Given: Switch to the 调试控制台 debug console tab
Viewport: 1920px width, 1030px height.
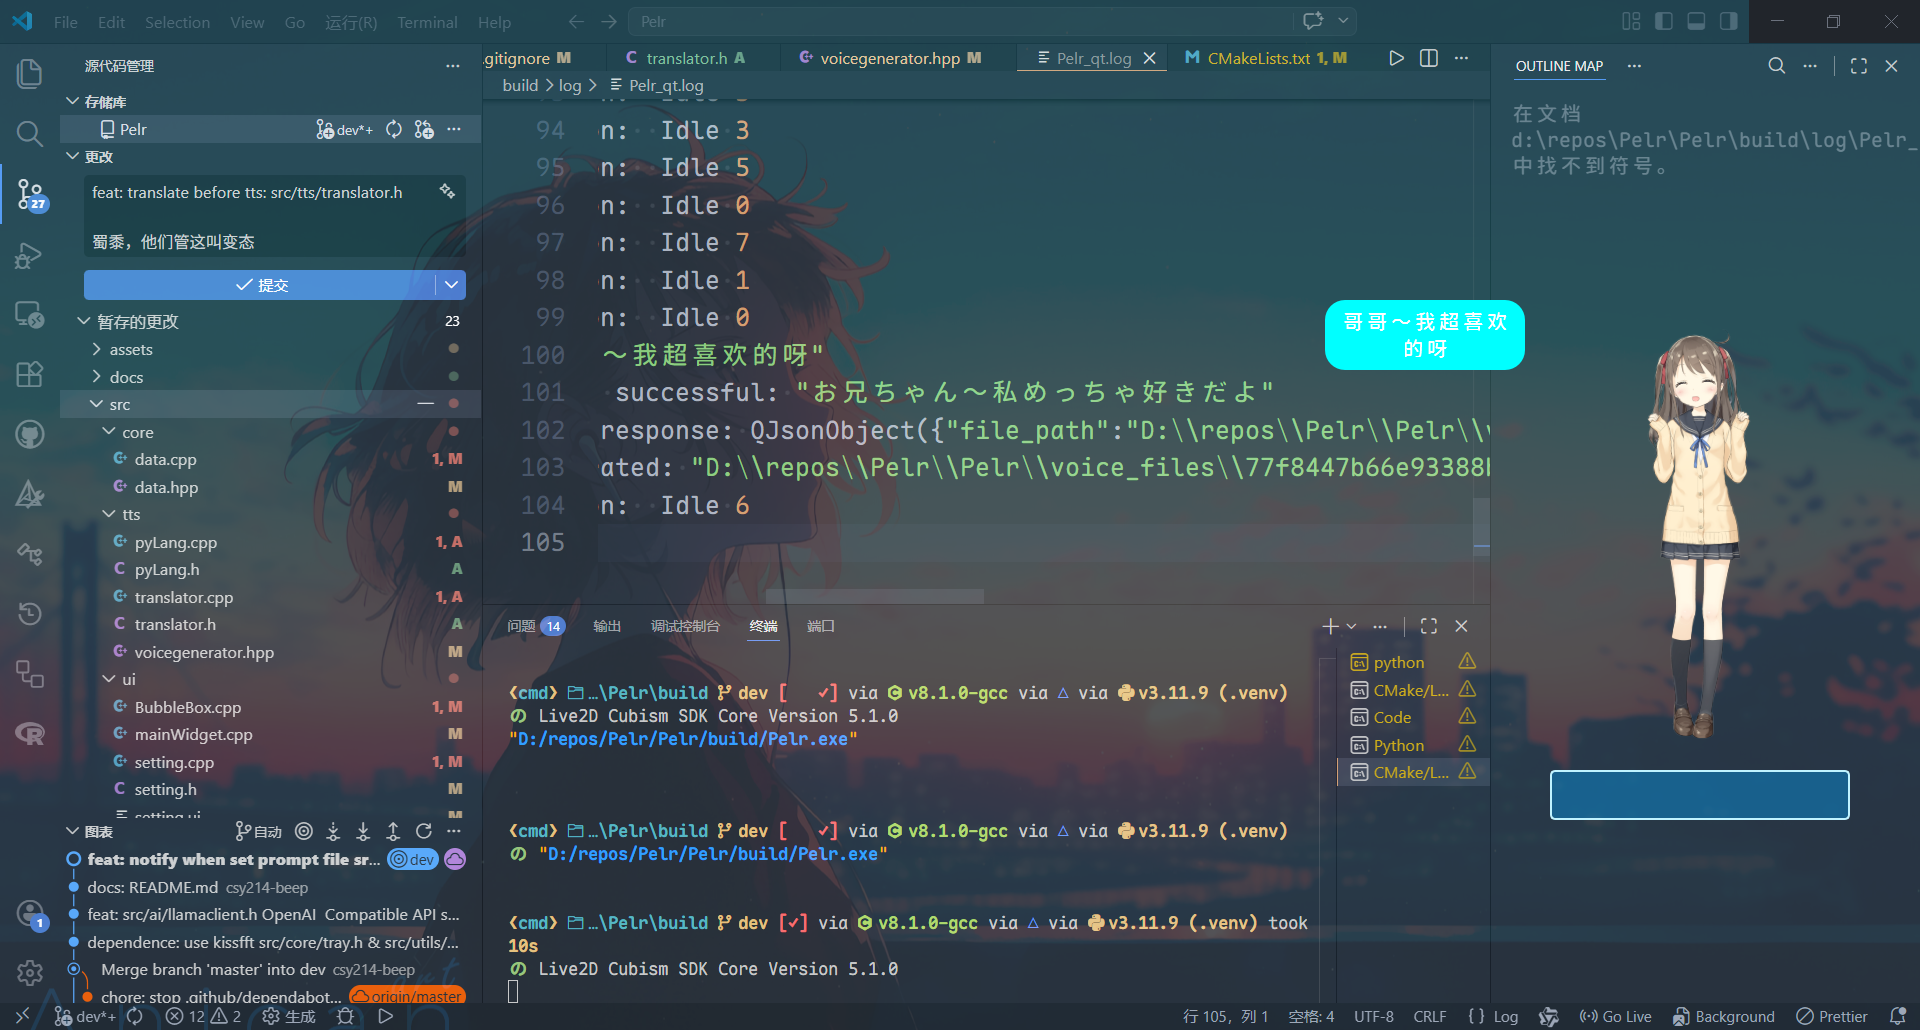Looking at the screenshot, I should click(685, 626).
